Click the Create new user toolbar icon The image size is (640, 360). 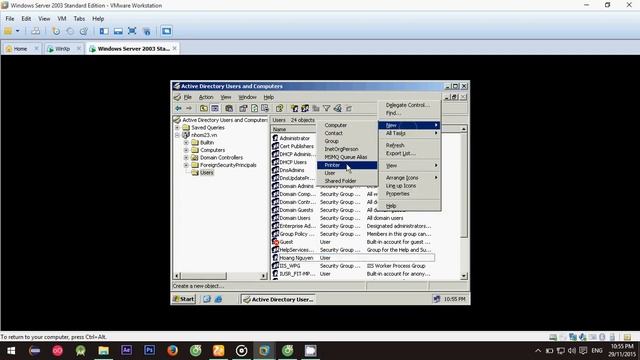pyautogui.click(x=294, y=108)
